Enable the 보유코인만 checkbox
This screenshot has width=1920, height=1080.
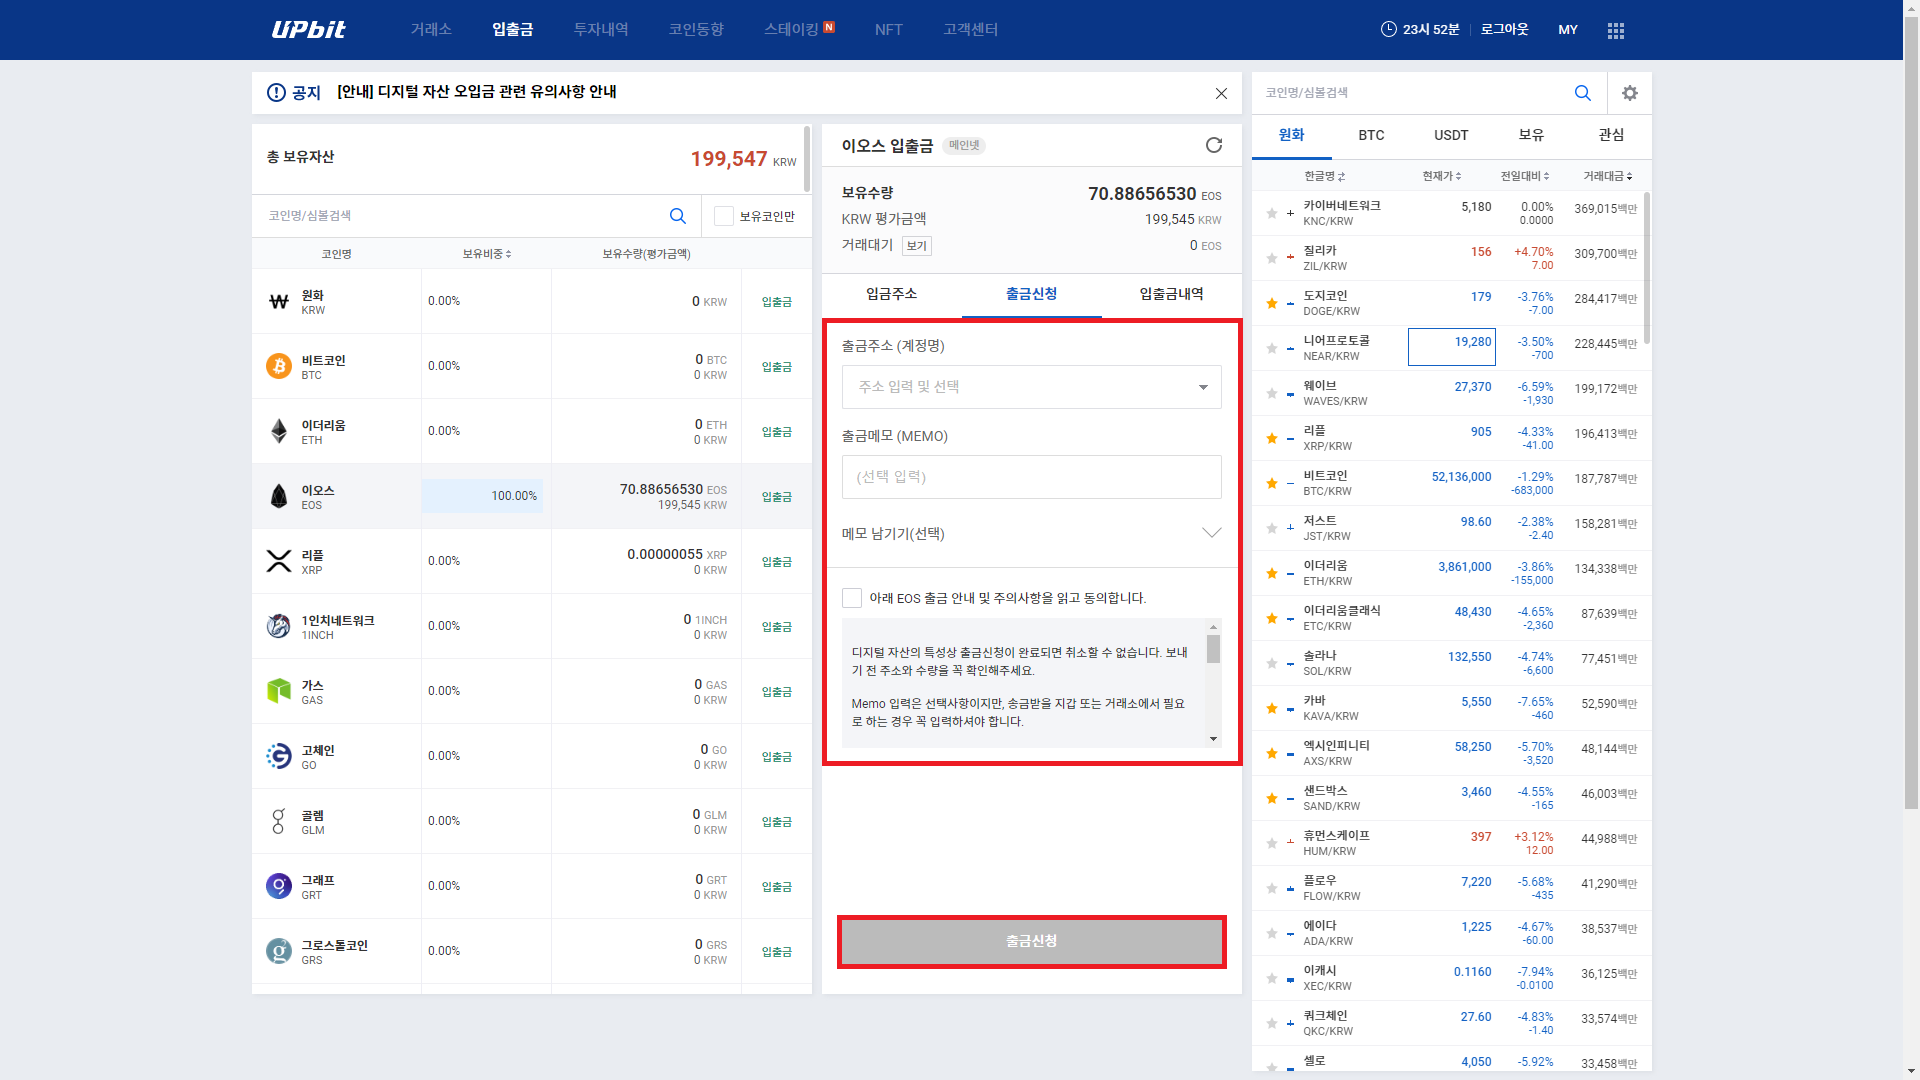point(724,216)
